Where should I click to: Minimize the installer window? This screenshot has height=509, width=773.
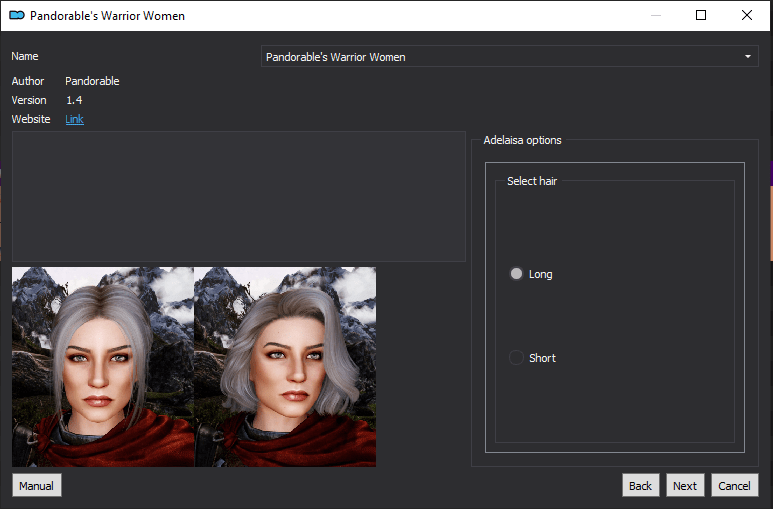pyautogui.click(x=655, y=16)
